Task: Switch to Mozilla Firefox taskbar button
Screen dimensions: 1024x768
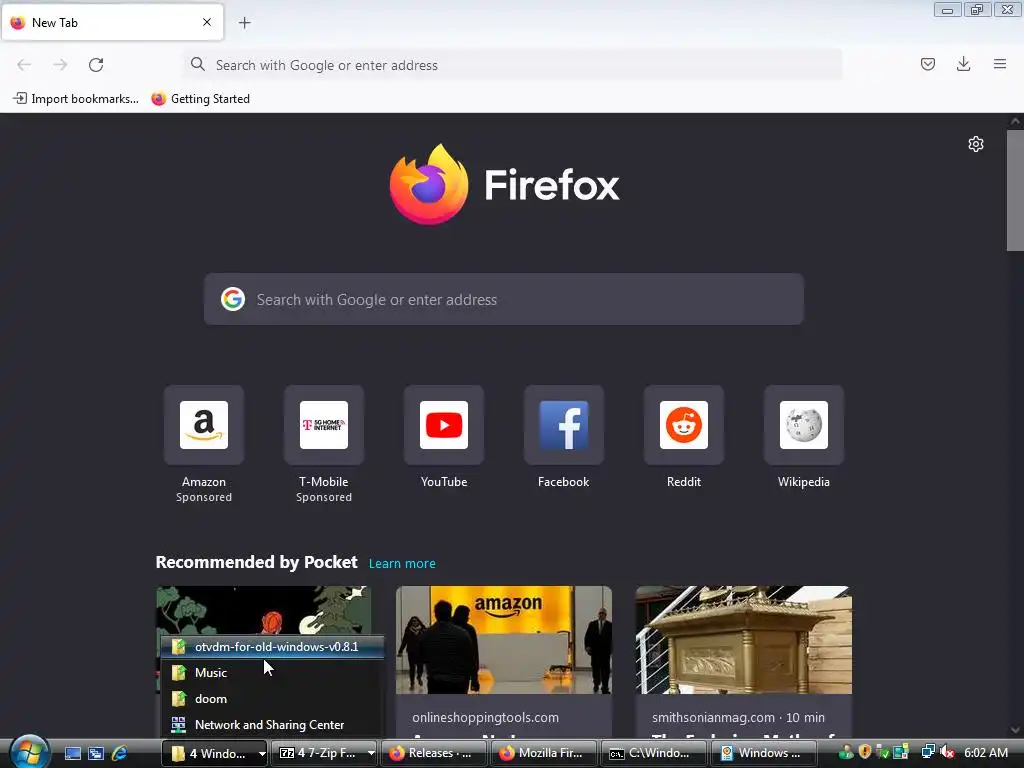Action: pyautogui.click(x=543, y=753)
